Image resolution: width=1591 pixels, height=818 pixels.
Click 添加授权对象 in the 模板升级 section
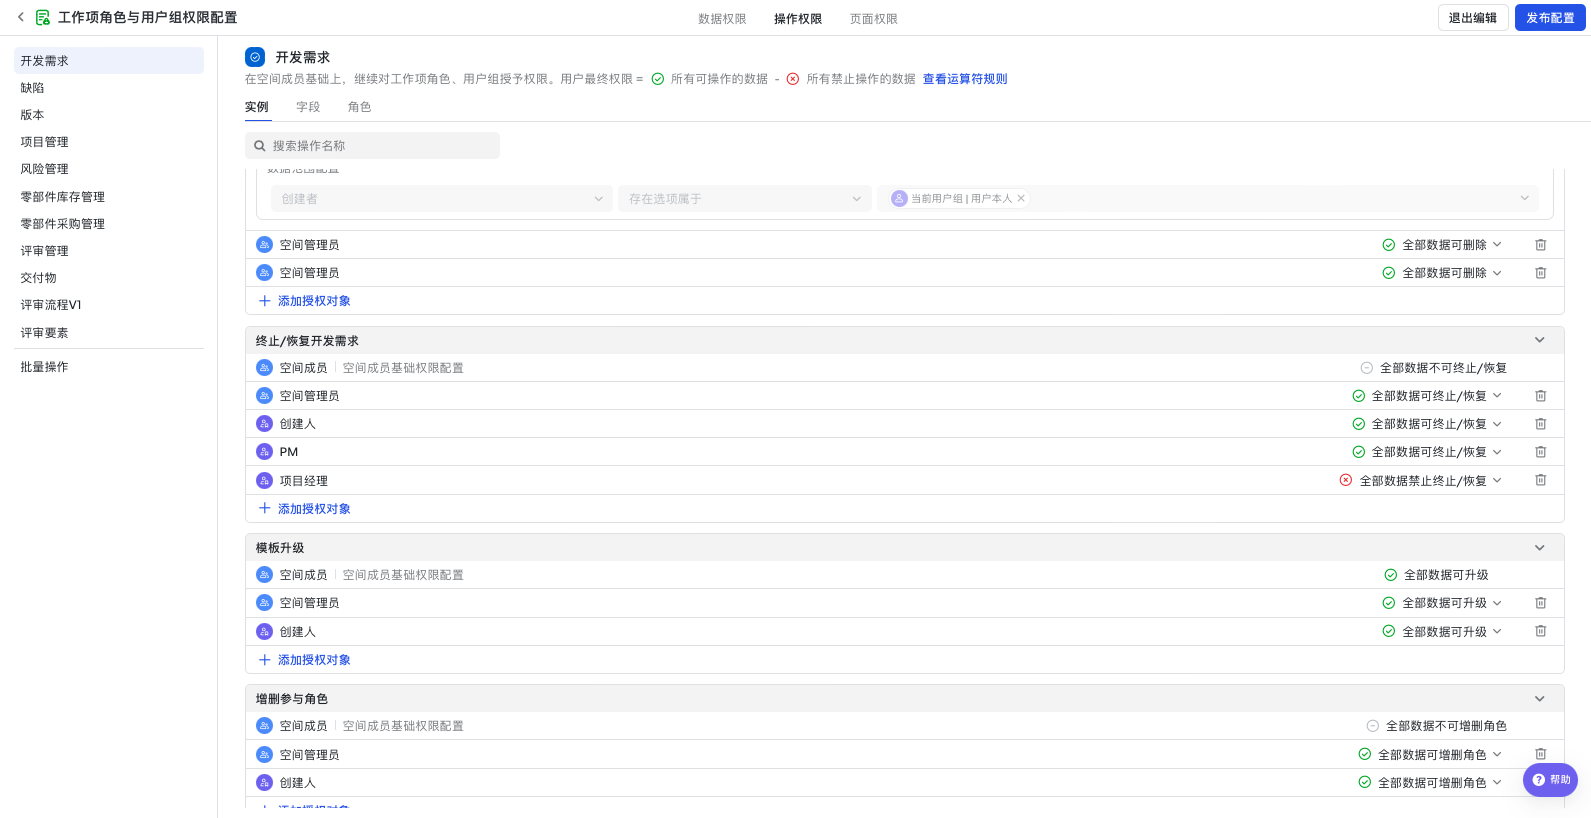point(305,660)
